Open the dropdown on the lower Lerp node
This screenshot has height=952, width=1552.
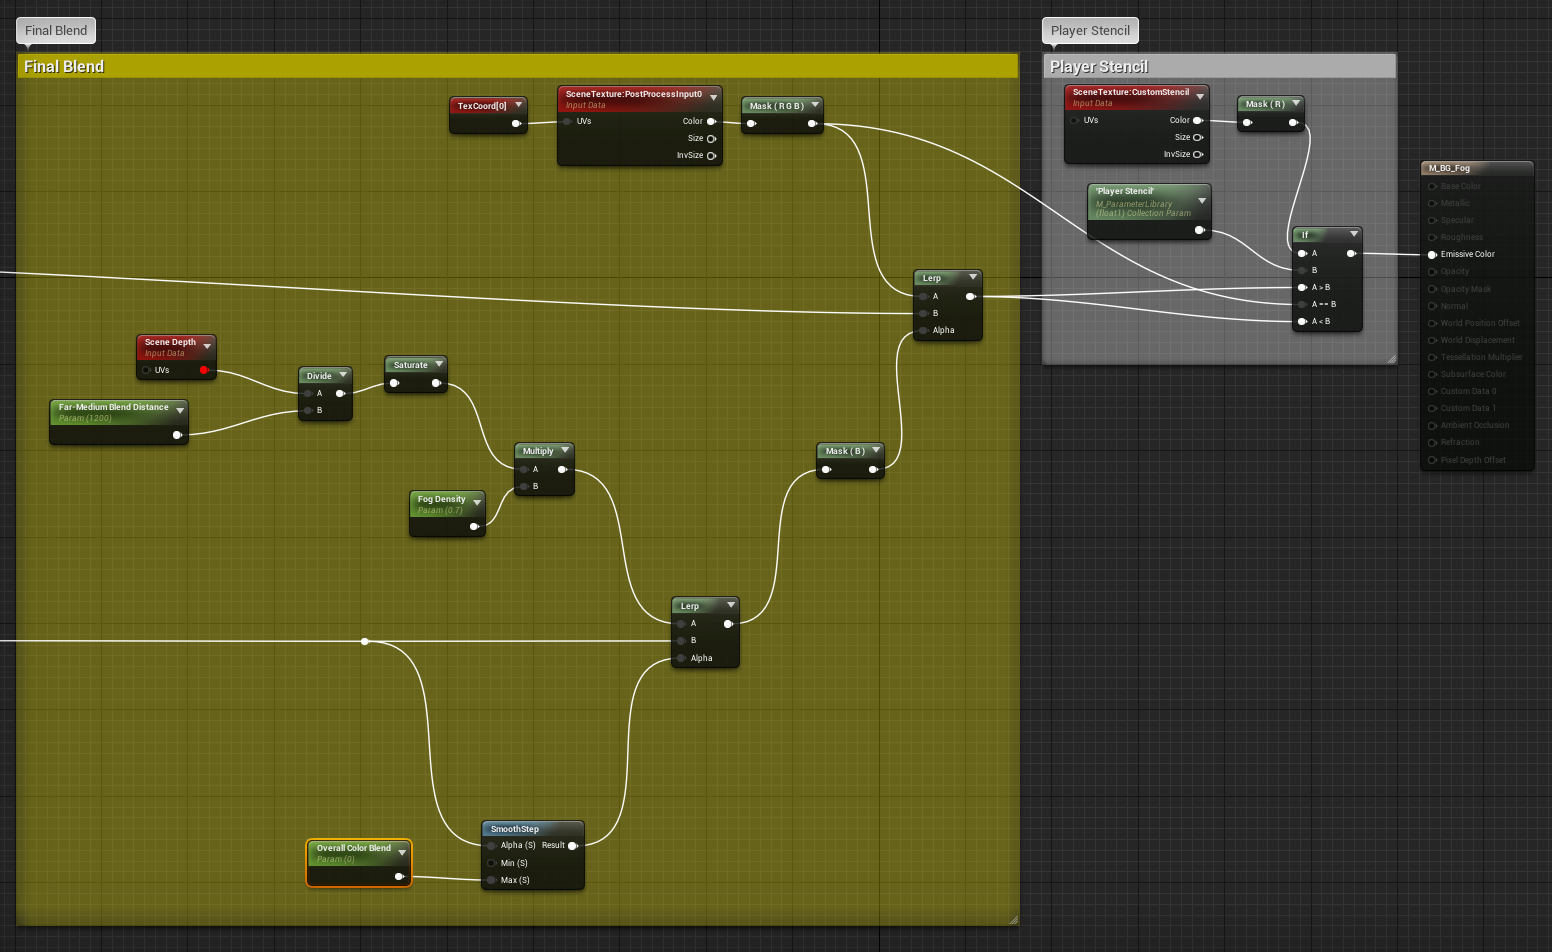(x=731, y=605)
